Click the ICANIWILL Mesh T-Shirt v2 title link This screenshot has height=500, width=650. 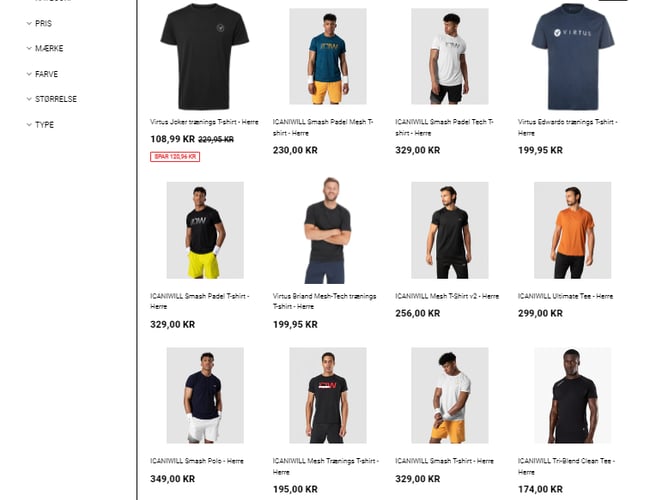coord(447,296)
